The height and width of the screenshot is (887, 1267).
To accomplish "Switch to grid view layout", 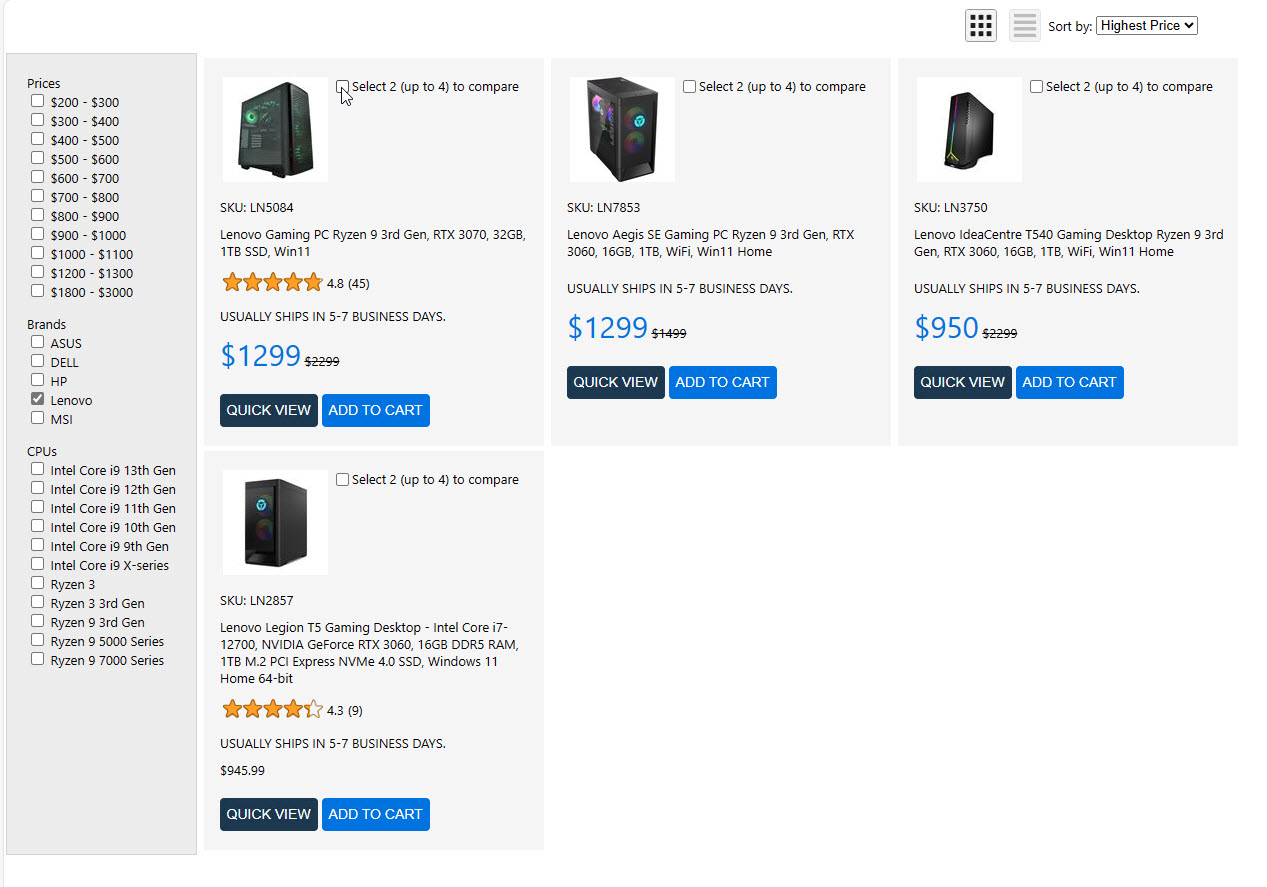I will (980, 26).
